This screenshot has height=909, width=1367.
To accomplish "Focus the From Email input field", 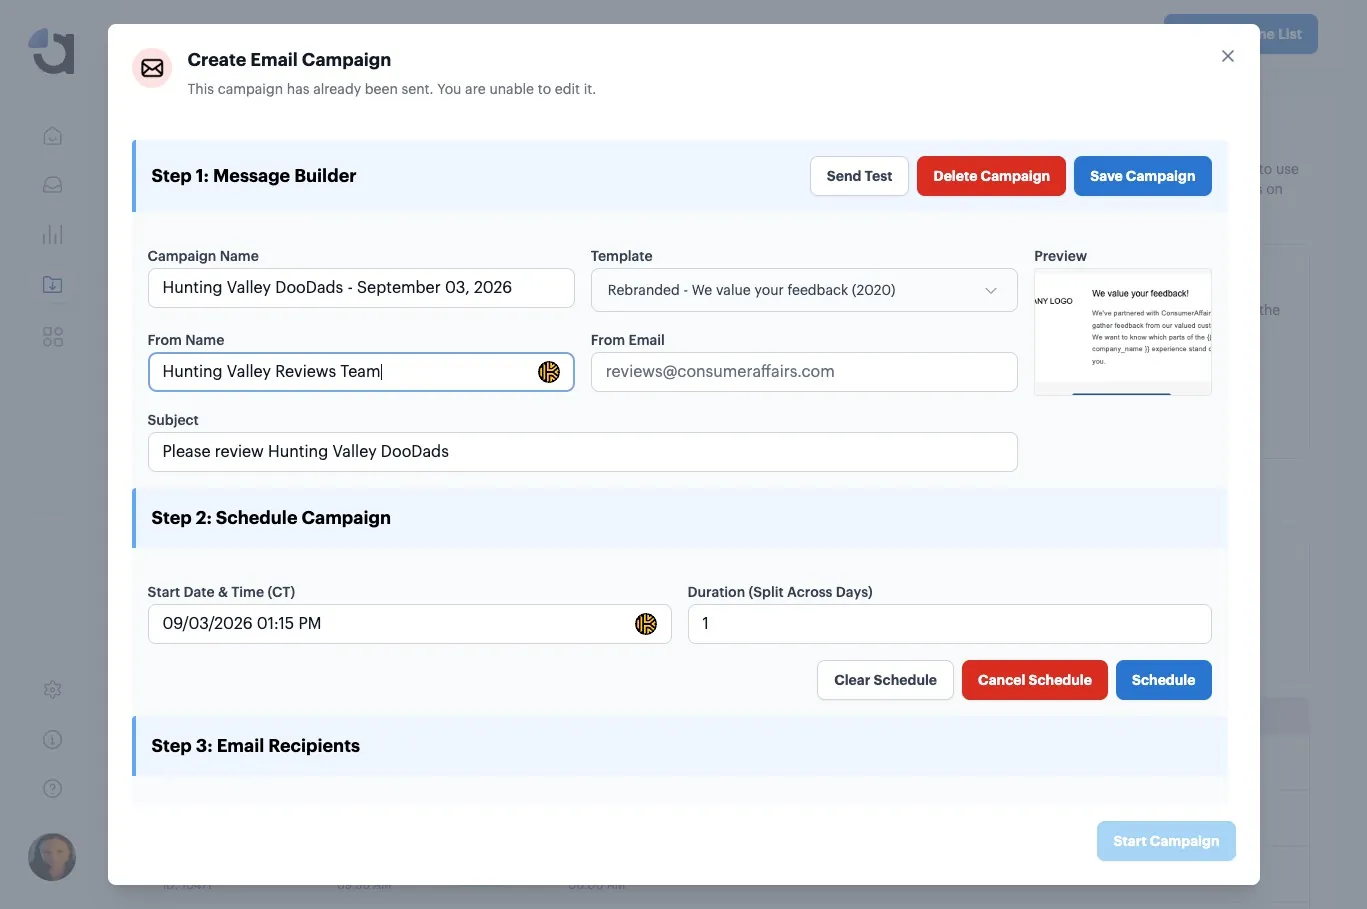I will pos(804,372).
